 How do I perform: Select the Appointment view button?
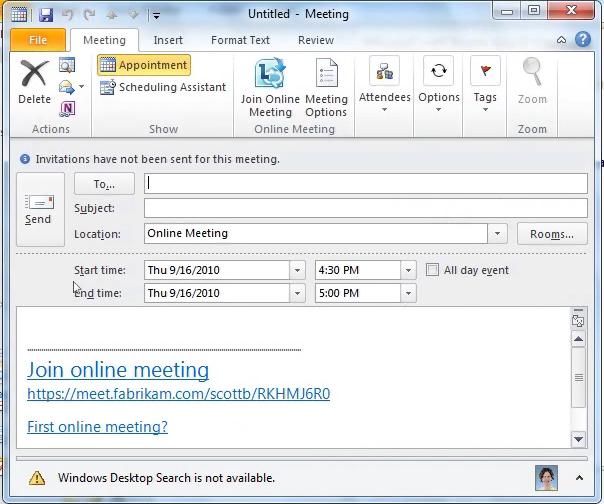pos(144,65)
